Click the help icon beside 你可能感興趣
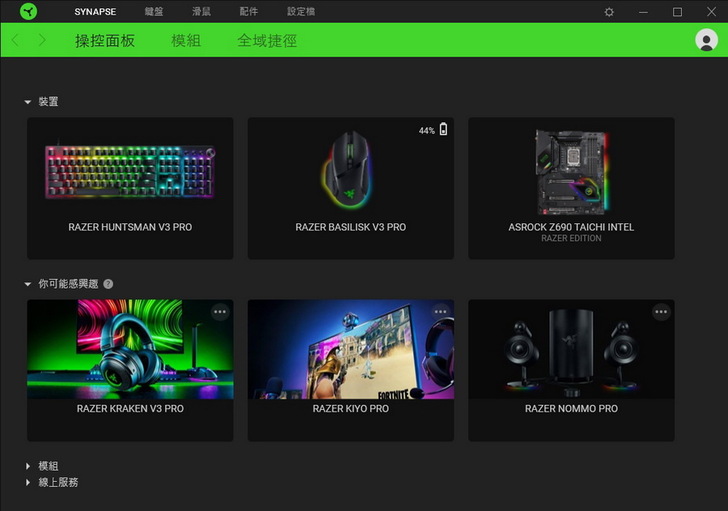 108,284
